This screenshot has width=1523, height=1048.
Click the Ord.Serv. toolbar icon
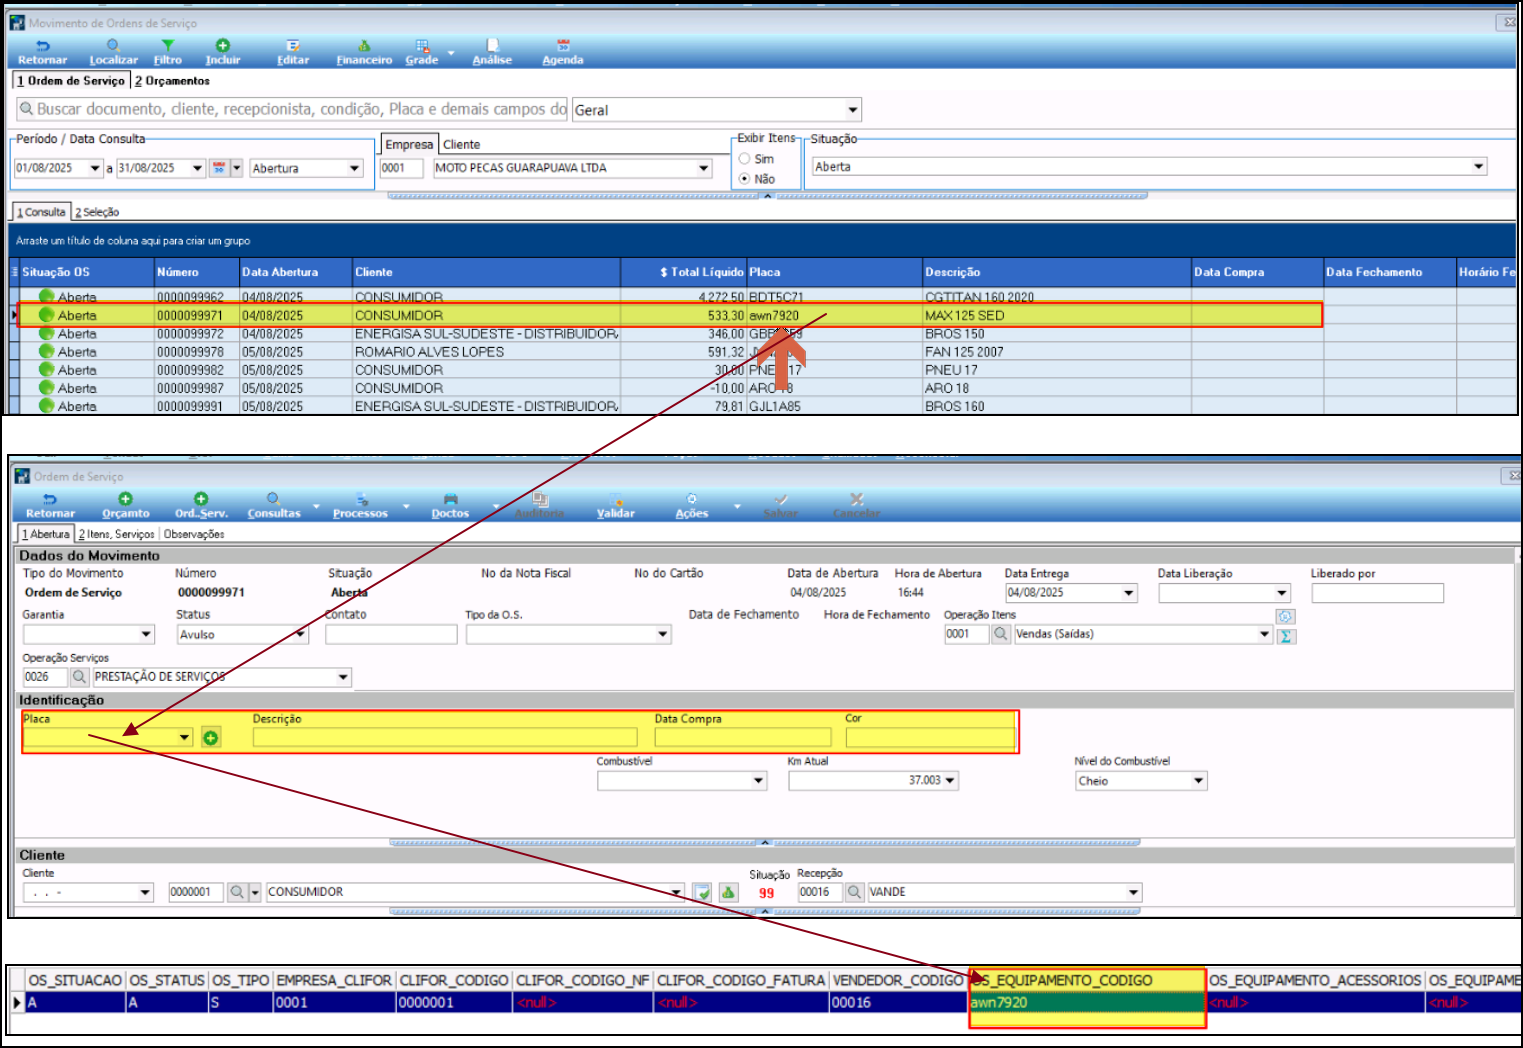[201, 499]
